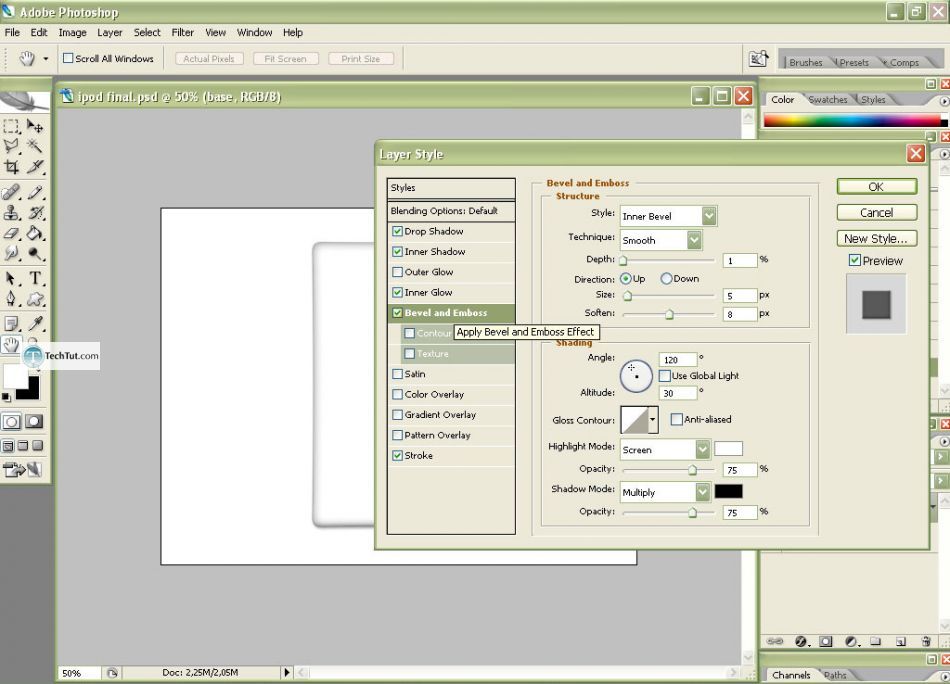This screenshot has width=950, height=684.
Task: Click Cancel in Layer Style dialog
Action: 876,213
